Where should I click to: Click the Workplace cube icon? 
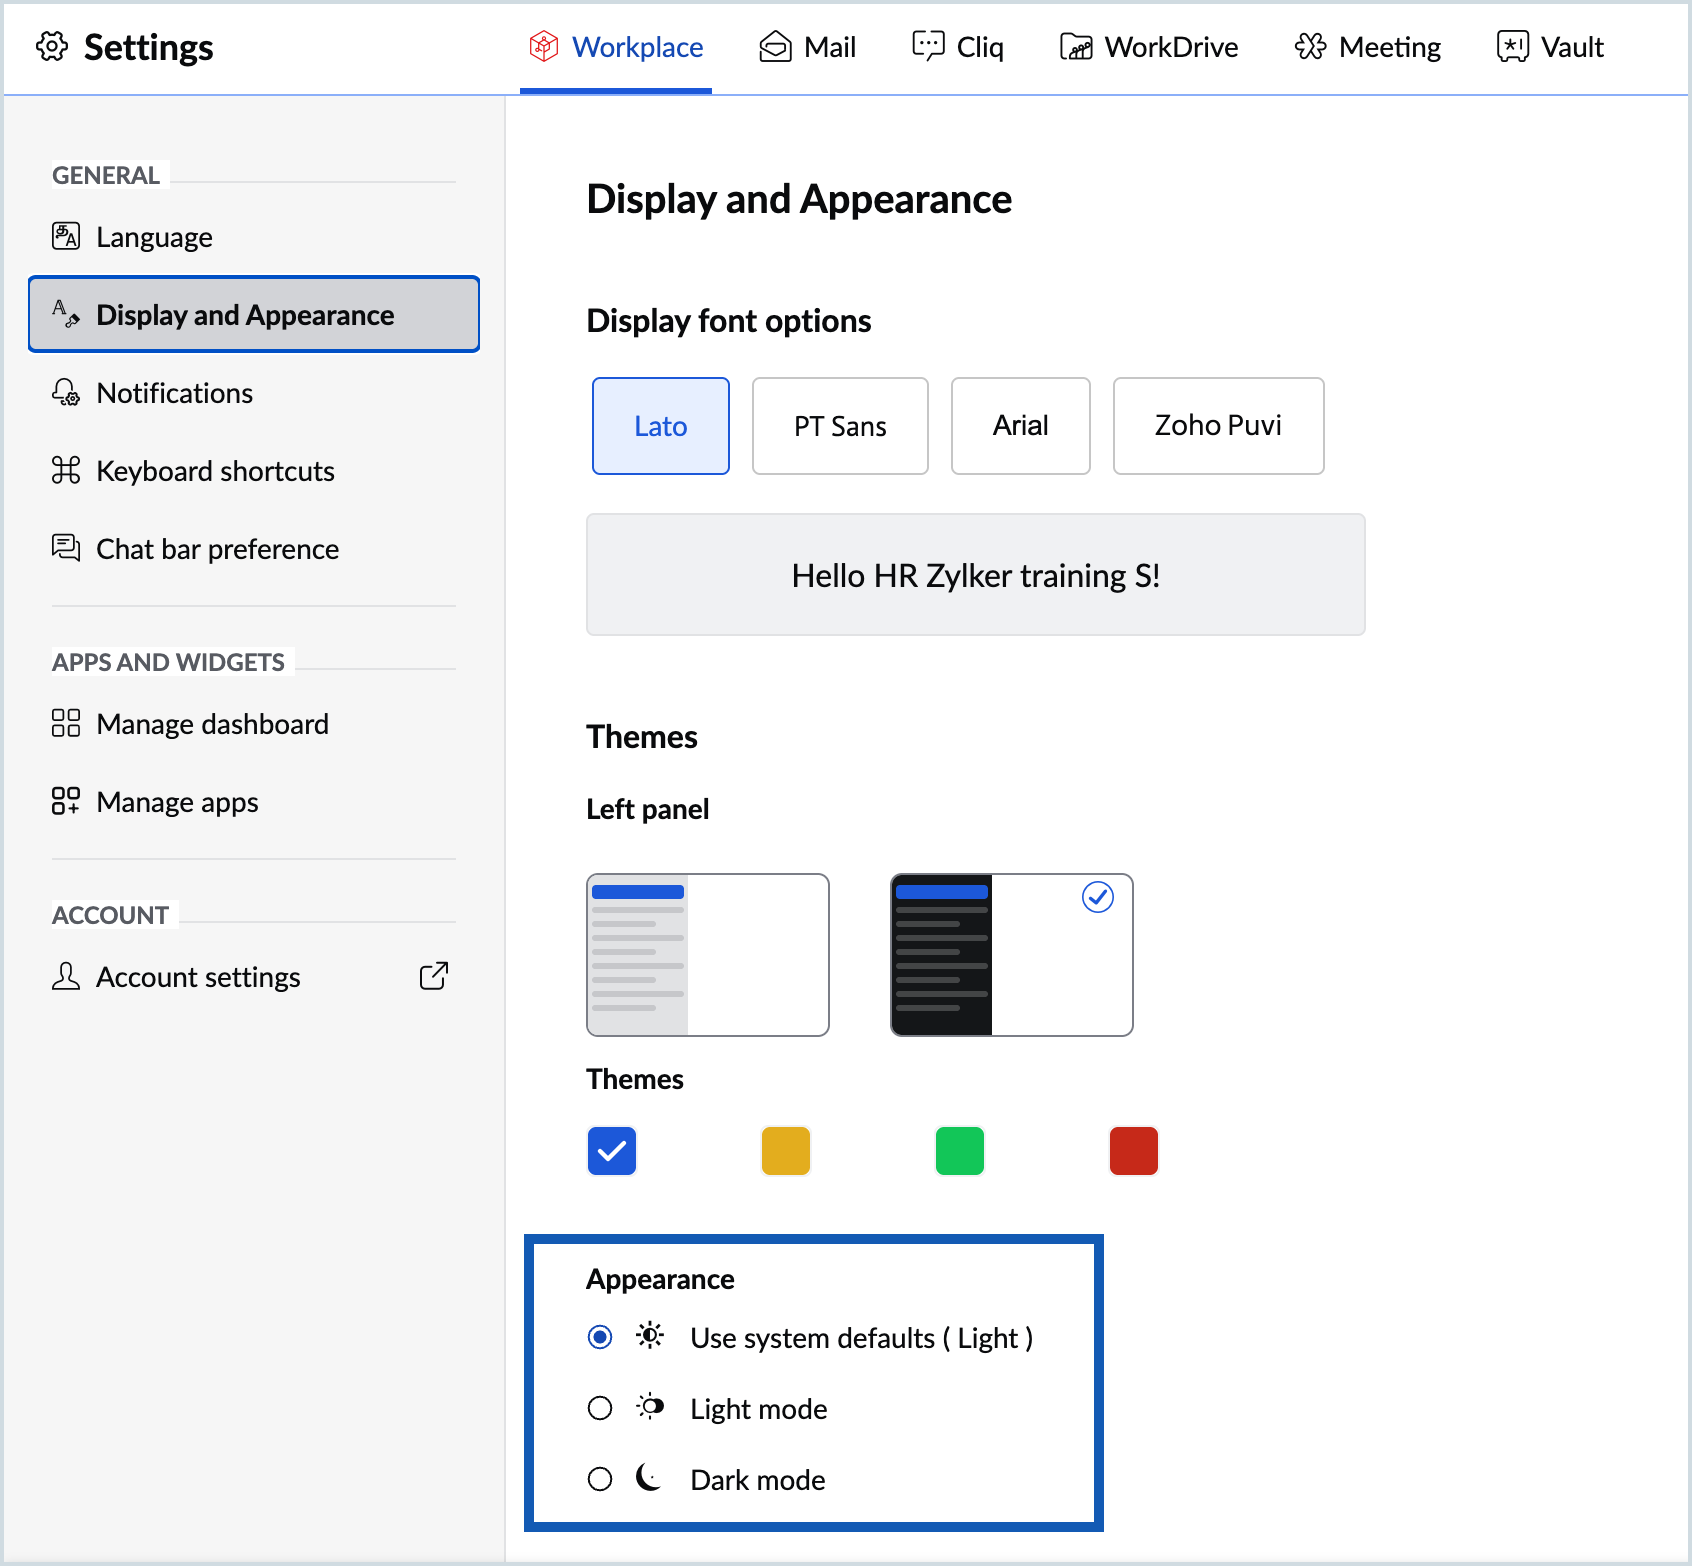click(544, 46)
